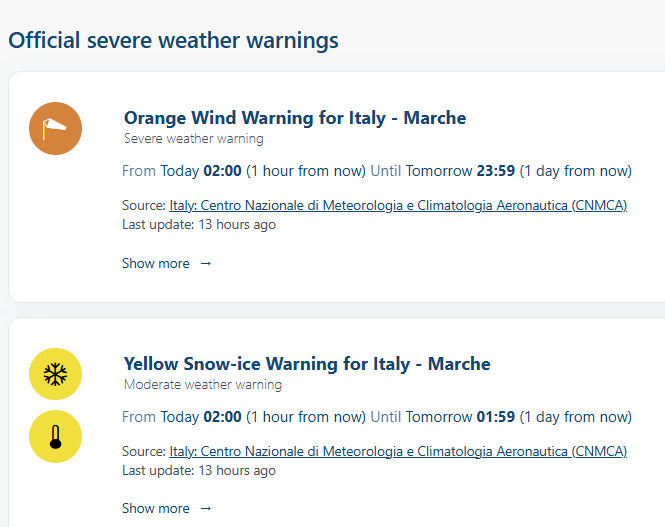The image size is (665, 527).
Task: Expand Show more for Orange Wind Warning
Action: point(156,264)
